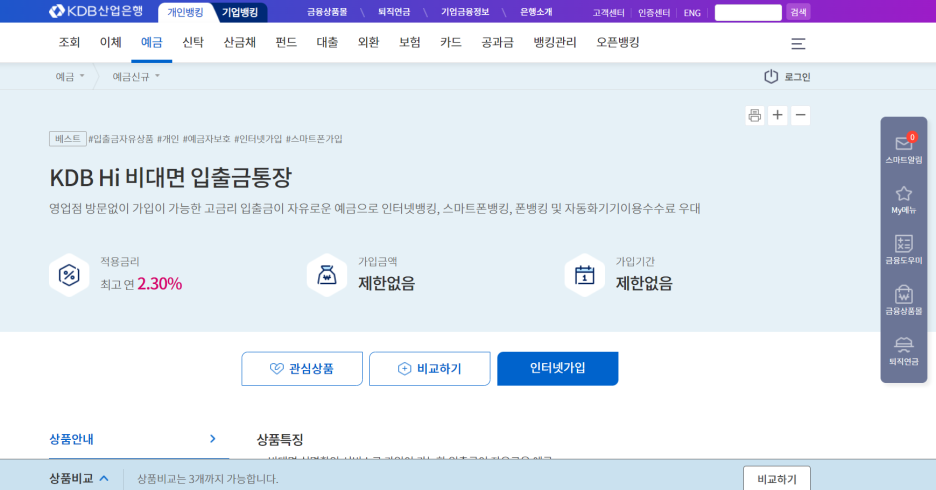Screen dimensions: 936x490
Task: Go to 금융상품몰 top link
Action: click(327, 12)
